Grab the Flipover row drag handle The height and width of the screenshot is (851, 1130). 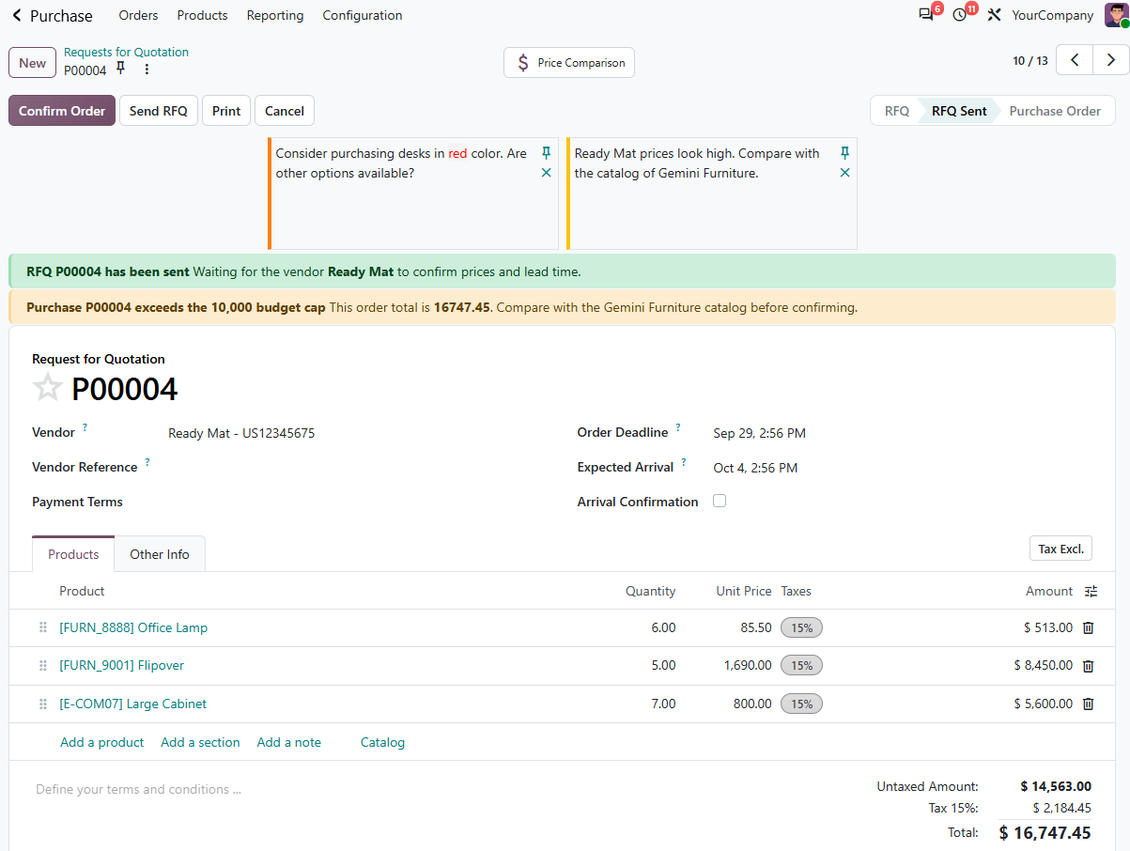pos(43,666)
